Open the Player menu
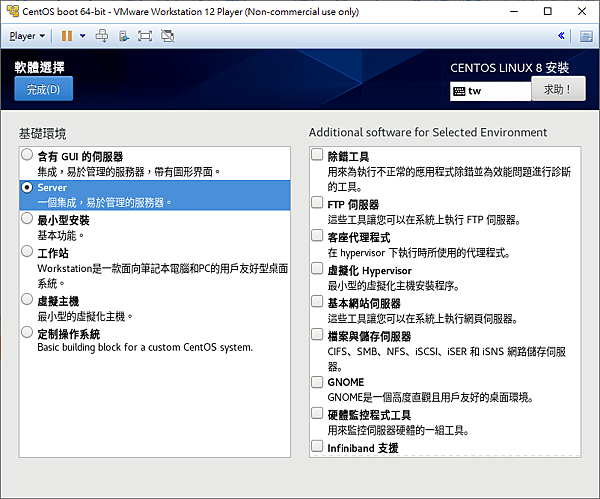600x499 pixels. pyautogui.click(x=27, y=36)
